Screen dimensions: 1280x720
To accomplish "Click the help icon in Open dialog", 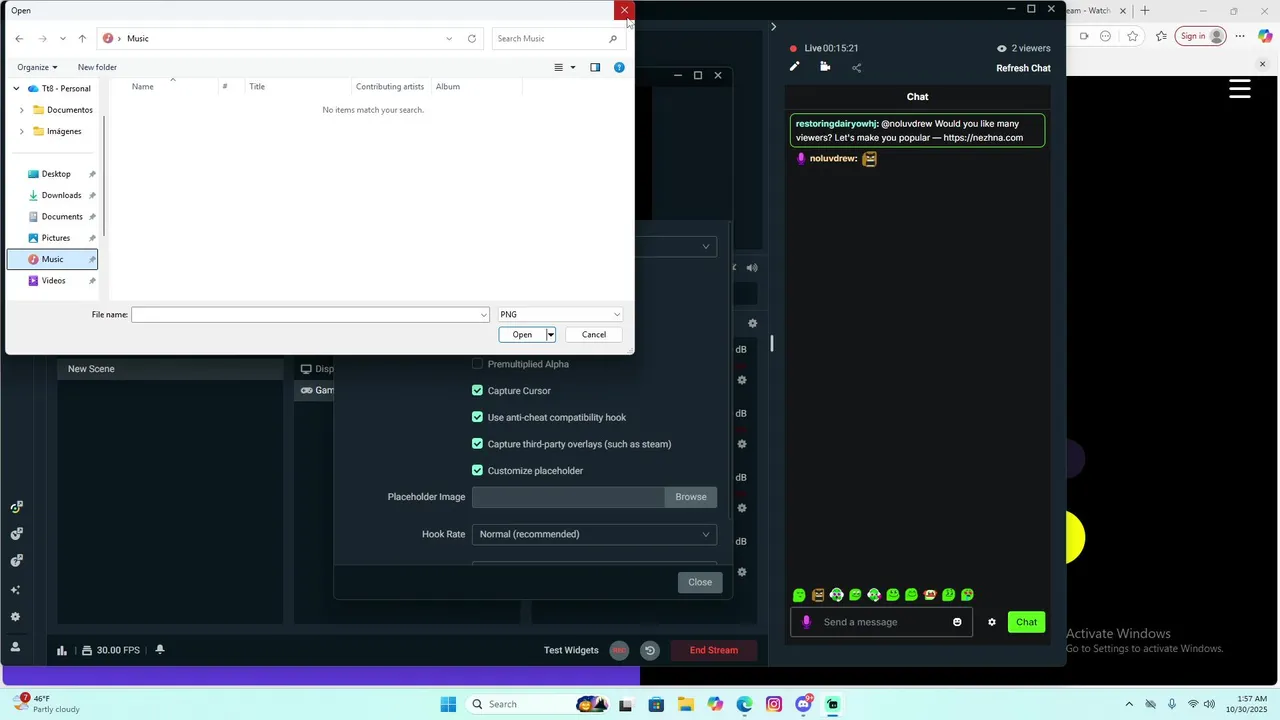I will coord(619,67).
